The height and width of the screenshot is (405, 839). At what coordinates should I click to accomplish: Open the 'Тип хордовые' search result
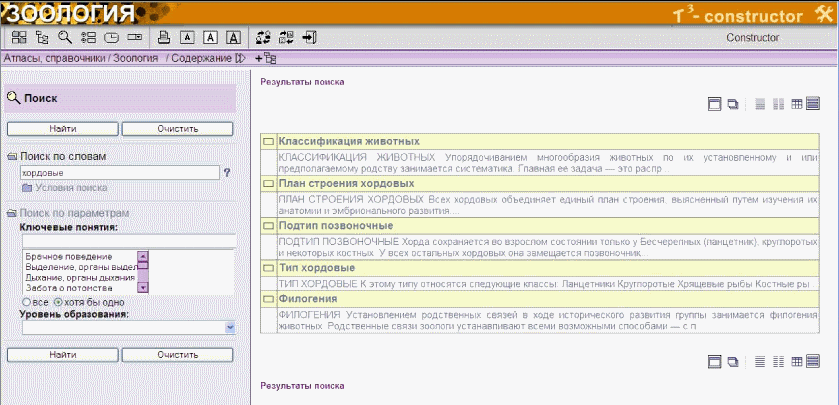316,269
